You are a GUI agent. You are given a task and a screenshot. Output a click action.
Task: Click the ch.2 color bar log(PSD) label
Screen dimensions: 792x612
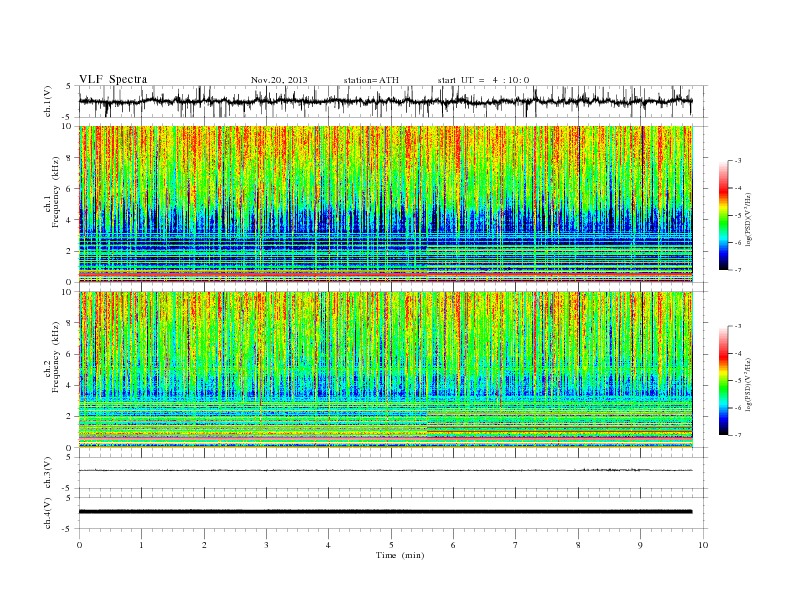(749, 384)
